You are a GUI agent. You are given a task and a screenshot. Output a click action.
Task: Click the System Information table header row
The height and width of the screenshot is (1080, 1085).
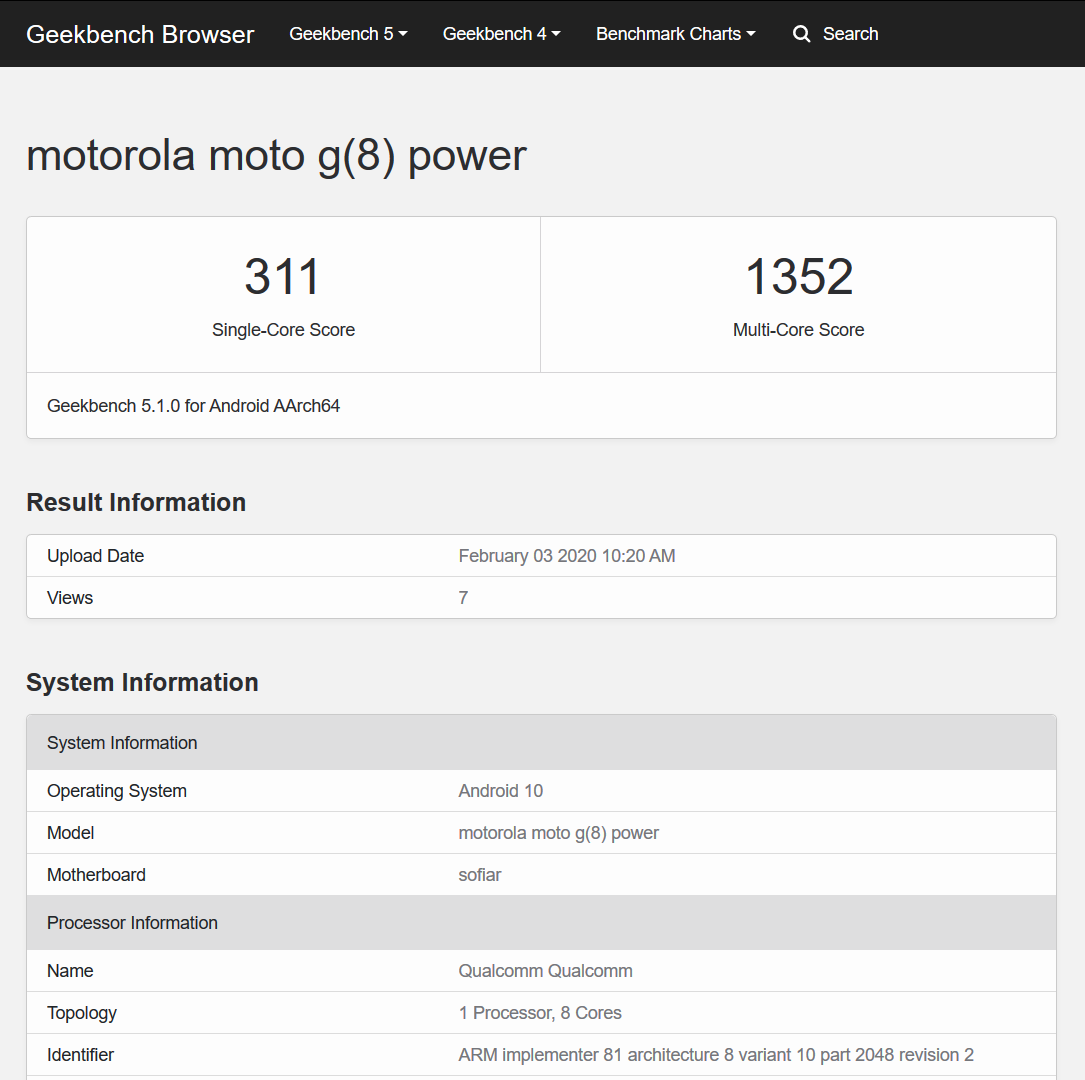(541, 742)
